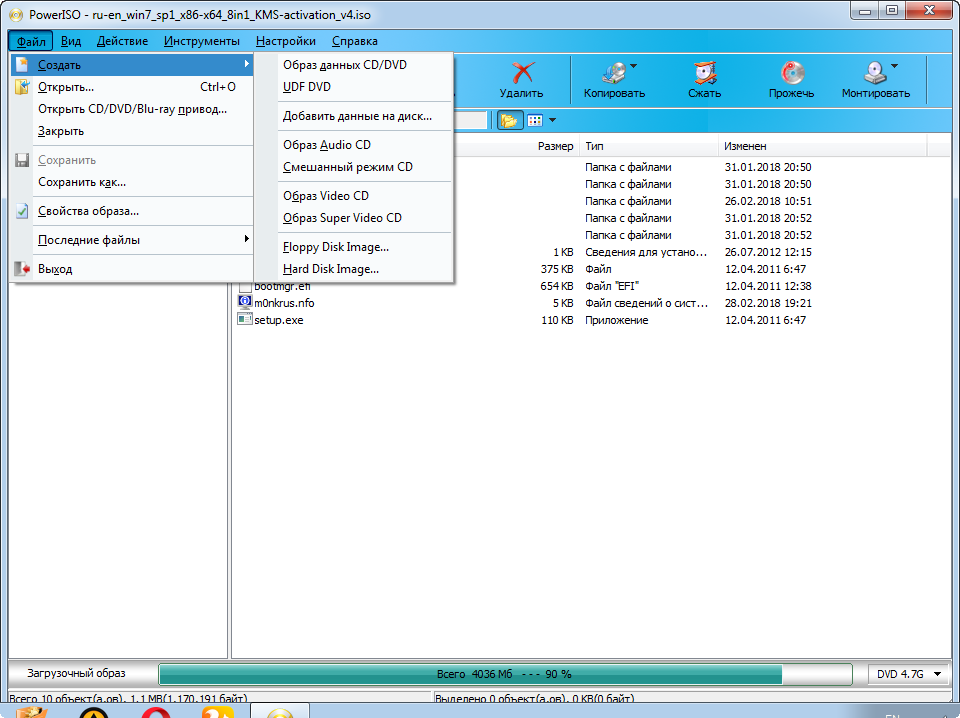Select Сохранить как... menu entry
The height and width of the screenshot is (718, 960).
tap(132, 182)
